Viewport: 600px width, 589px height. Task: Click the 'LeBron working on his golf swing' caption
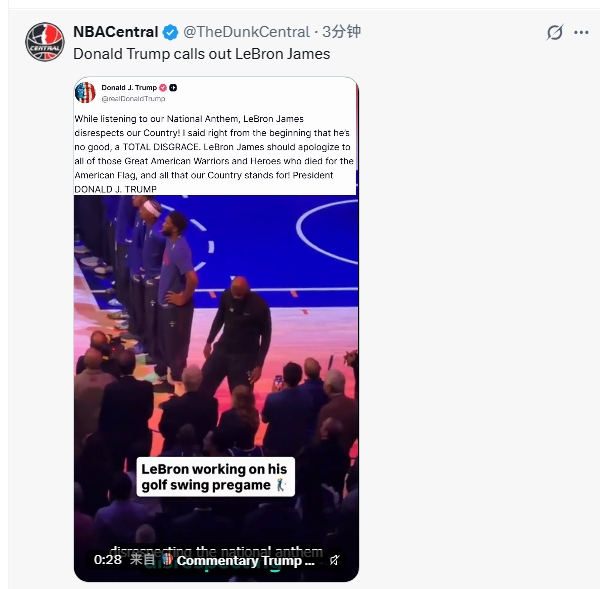tap(215, 477)
